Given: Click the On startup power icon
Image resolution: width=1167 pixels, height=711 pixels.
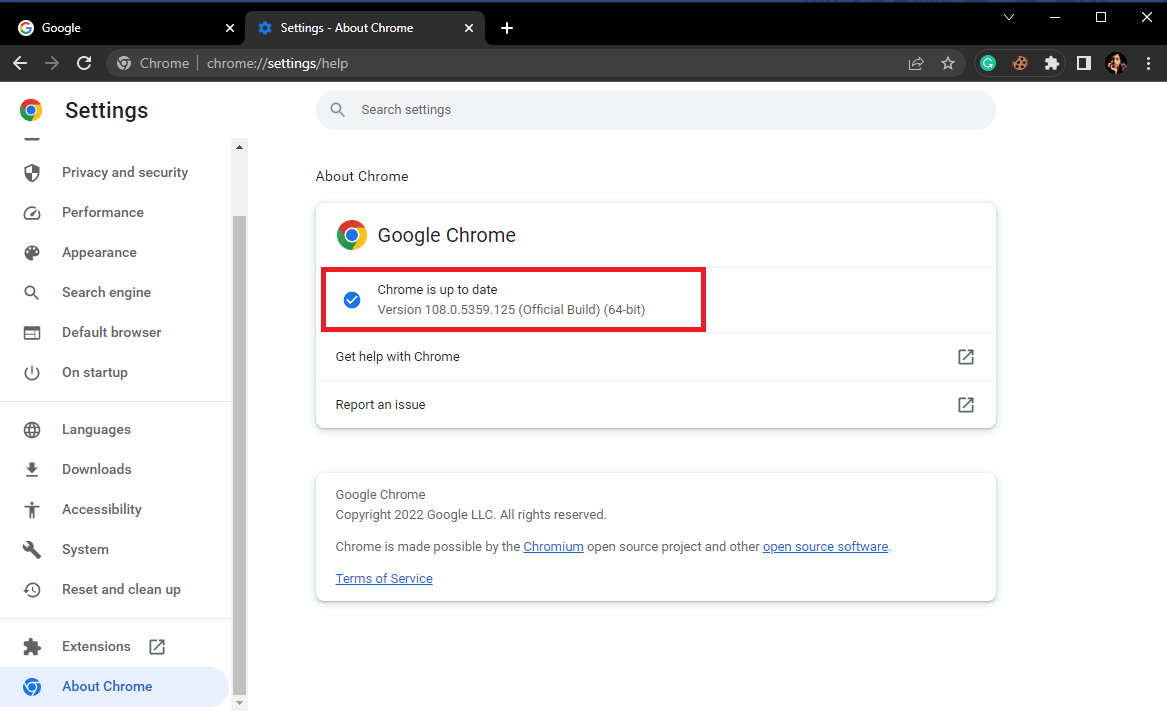Looking at the screenshot, I should [x=32, y=372].
